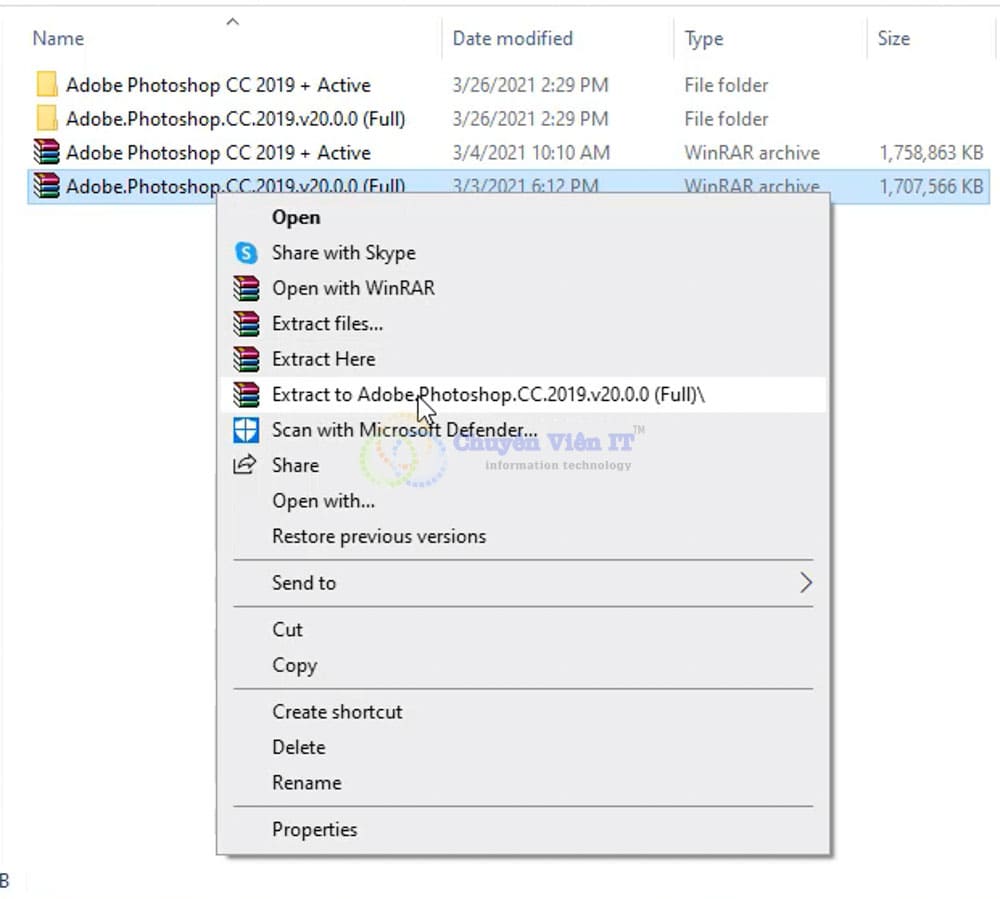Click folder icon for Adobe.Photoshop.CC.2019.v20.0.0 (Full)

coord(46,119)
